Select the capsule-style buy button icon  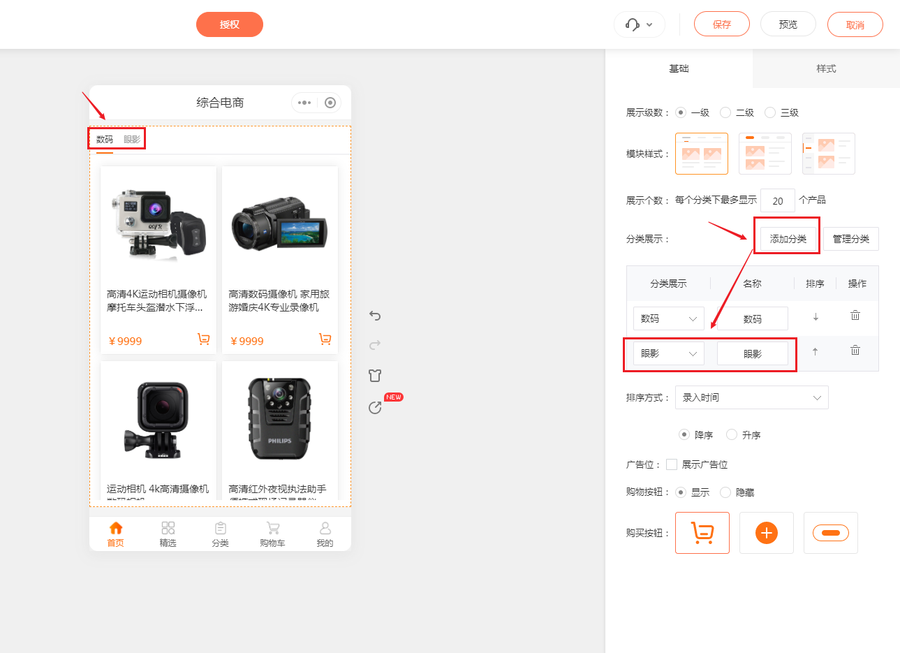coord(830,532)
